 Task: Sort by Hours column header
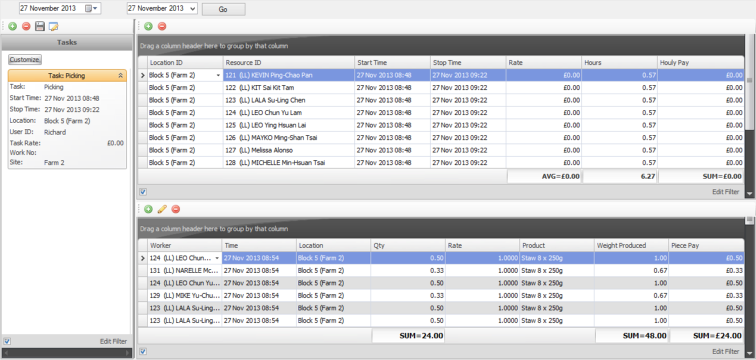click(620, 63)
